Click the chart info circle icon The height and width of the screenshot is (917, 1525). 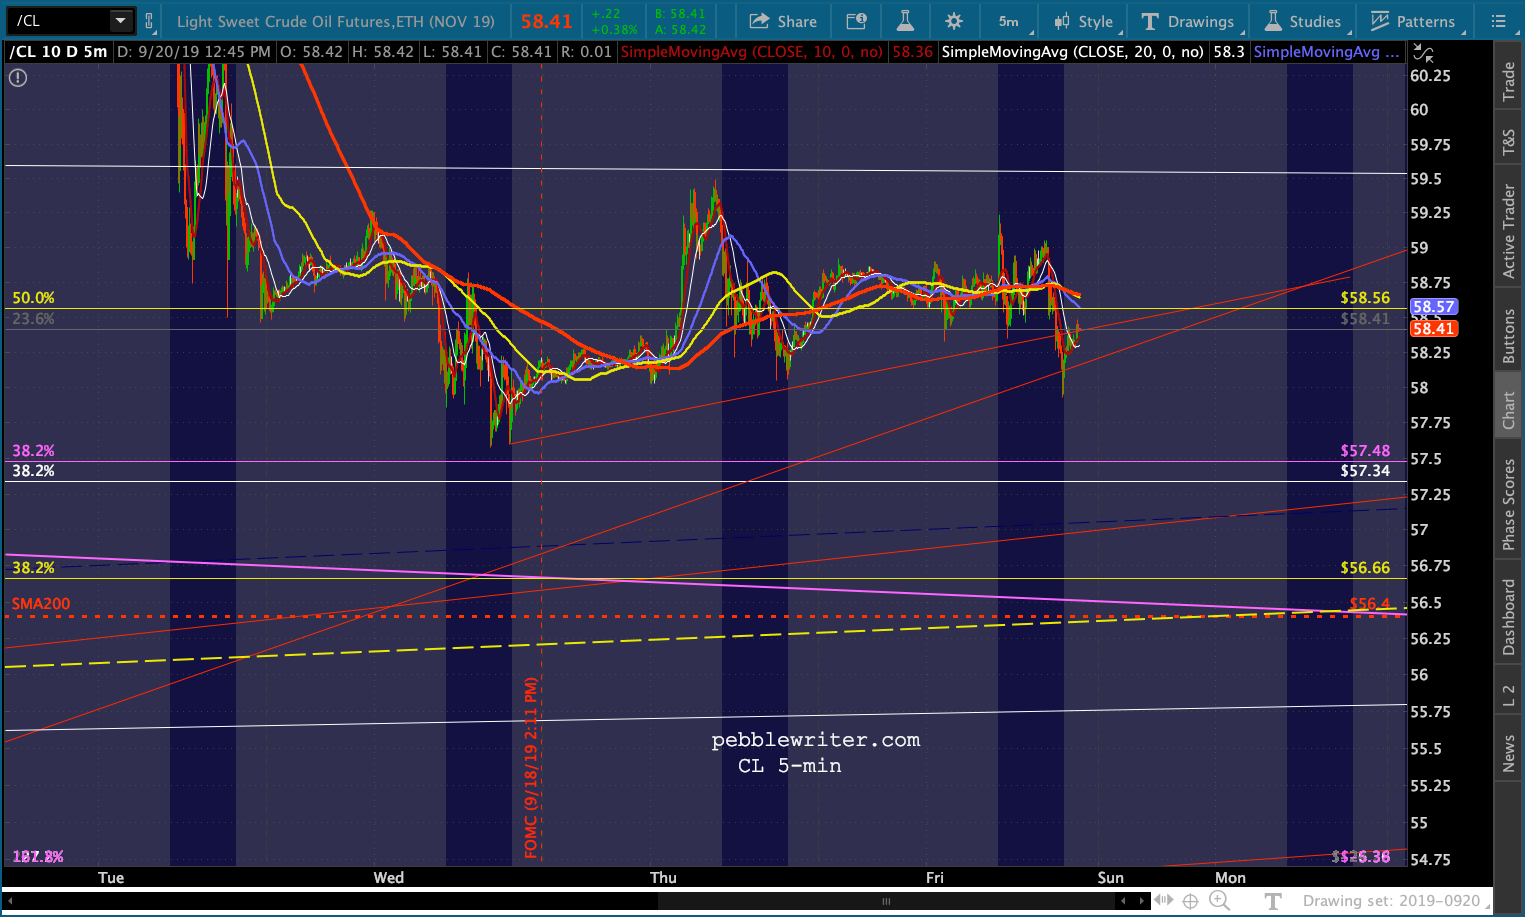[x=18, y=77]
